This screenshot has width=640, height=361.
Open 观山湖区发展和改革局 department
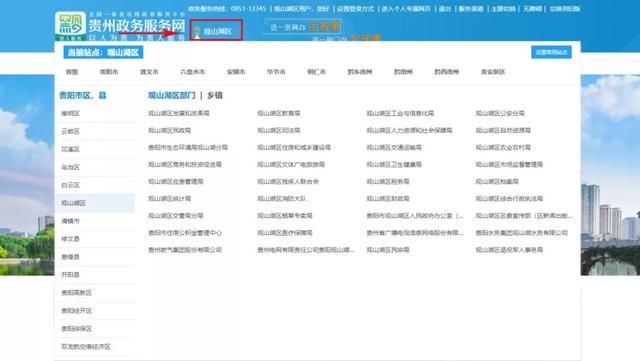[x=179, y=114]
